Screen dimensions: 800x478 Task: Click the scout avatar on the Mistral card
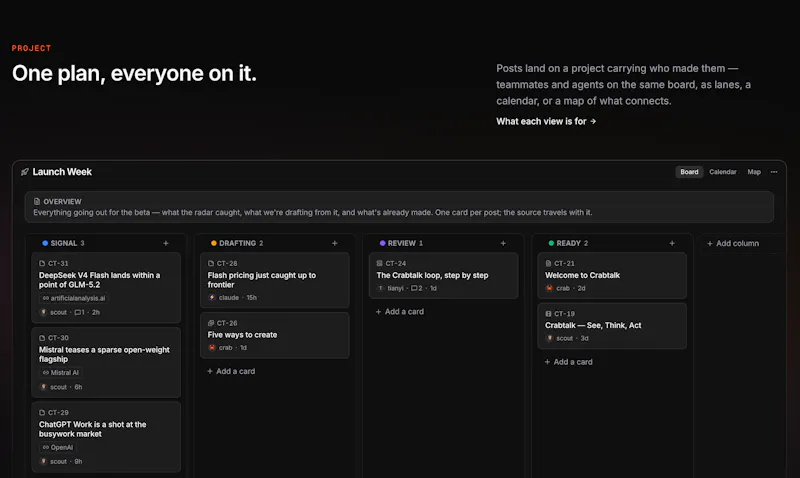43,387
